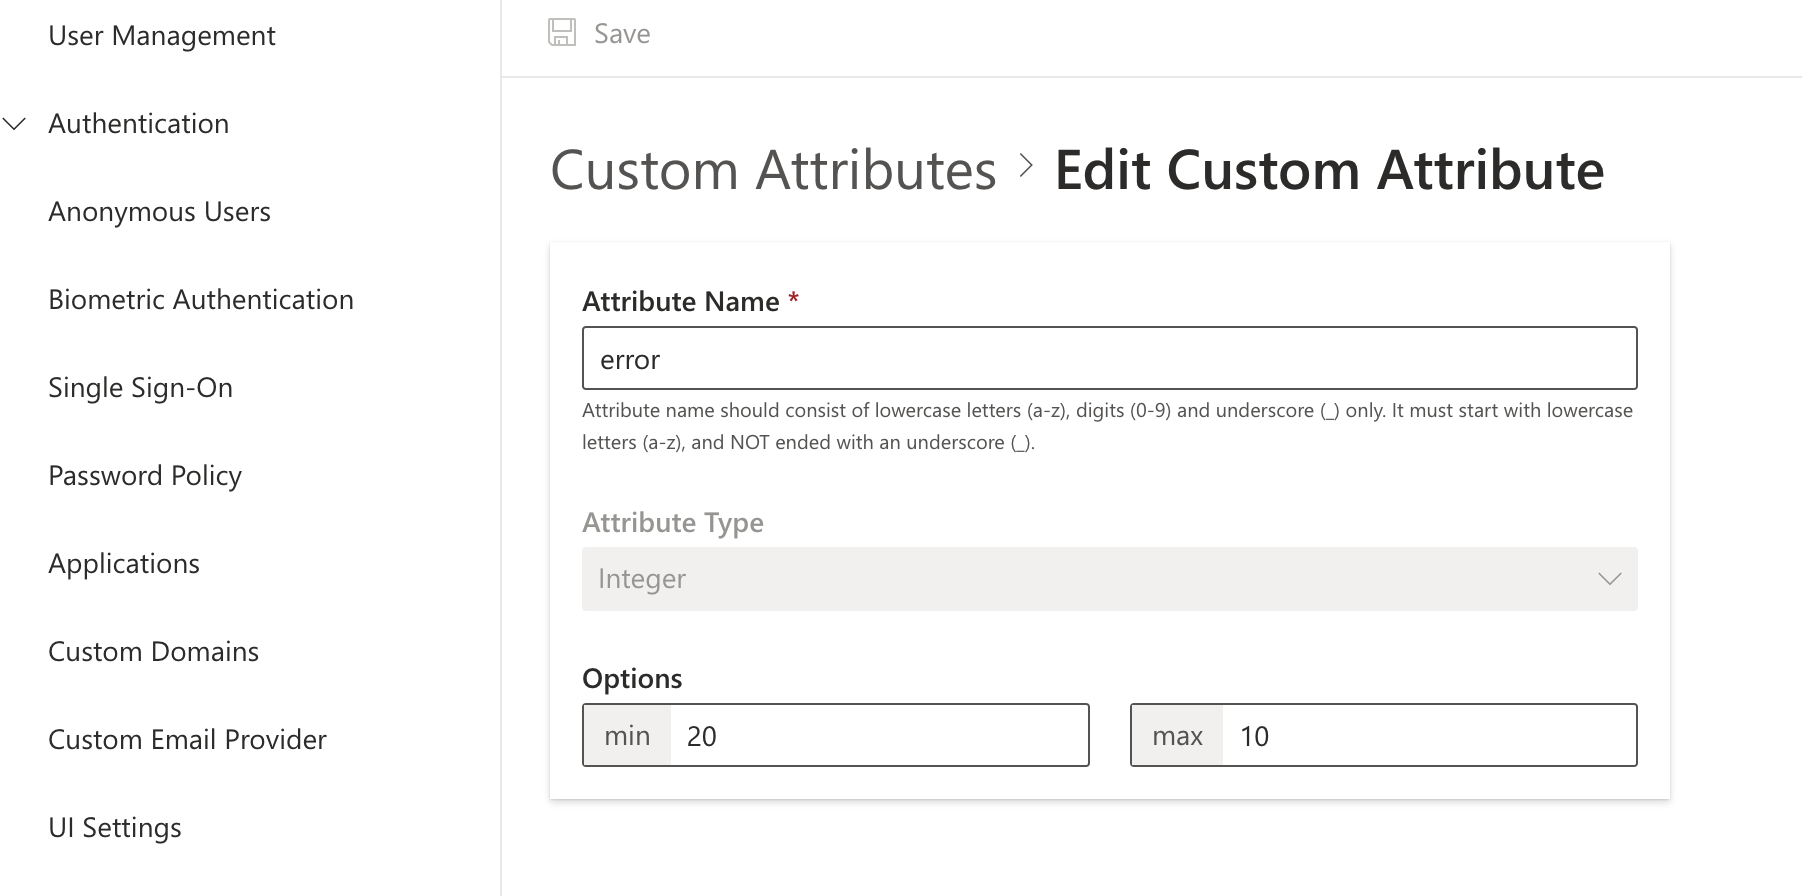Open Custom Email Provider settings
This screenshot has width=1802, height=896.
pyautogui.click(x=188, y=740)
